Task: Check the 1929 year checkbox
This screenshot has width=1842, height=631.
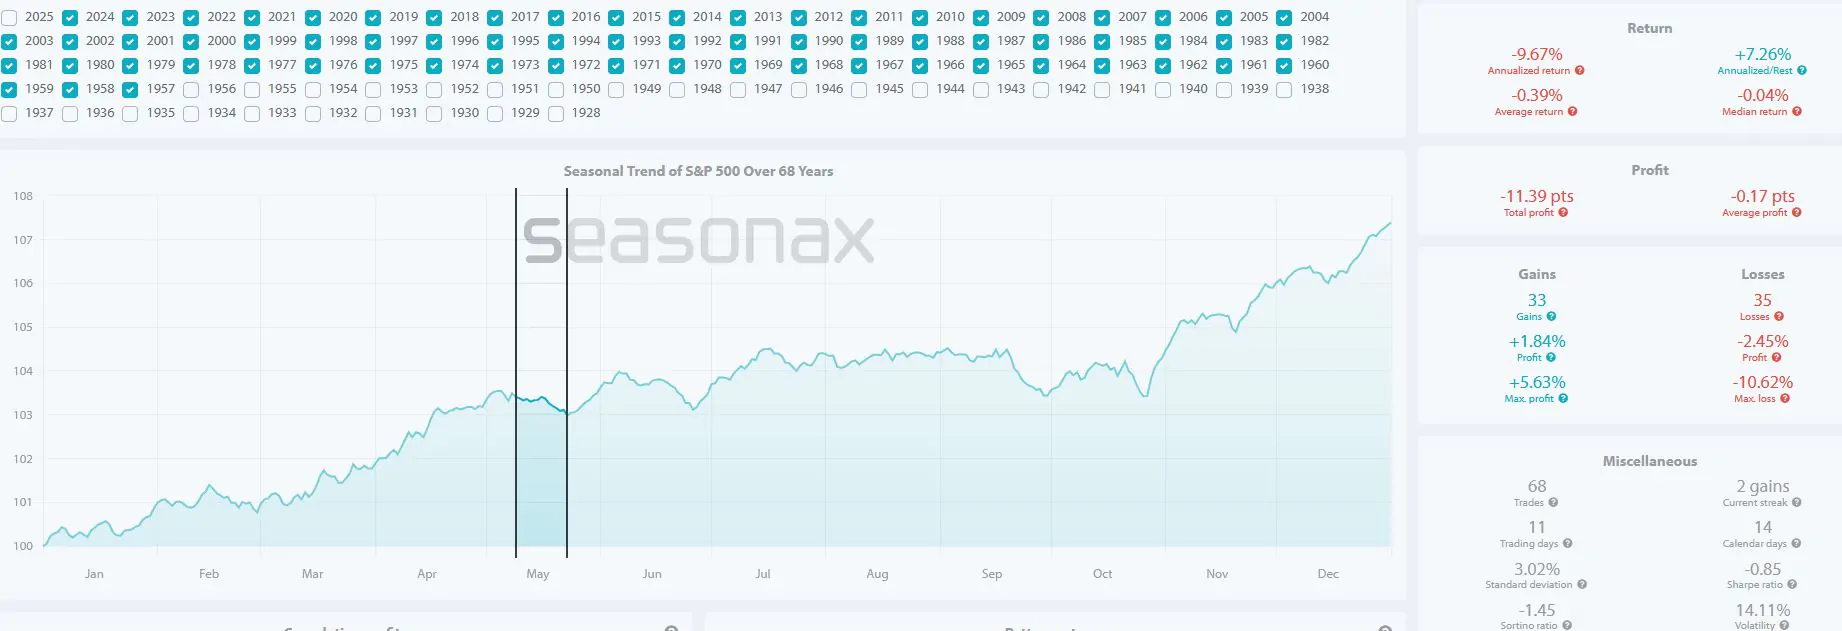Action: coord(495,114)
